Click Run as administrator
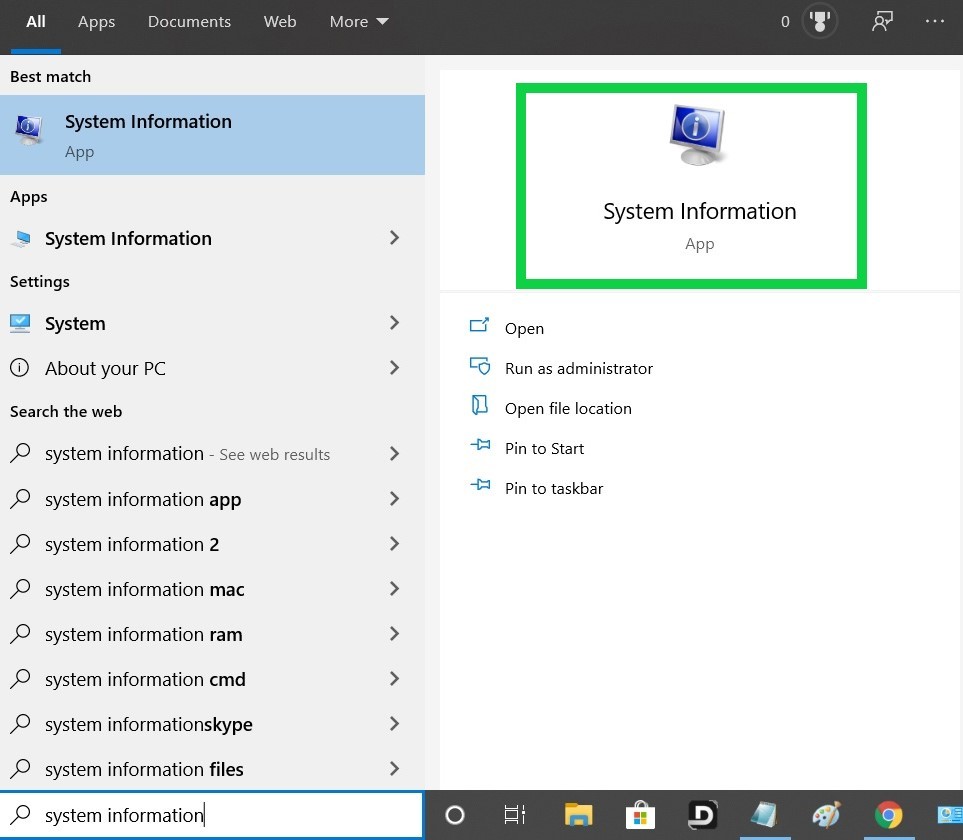Image resolution: width=963 pixels, height=840 pixels. tap(578, 368)
